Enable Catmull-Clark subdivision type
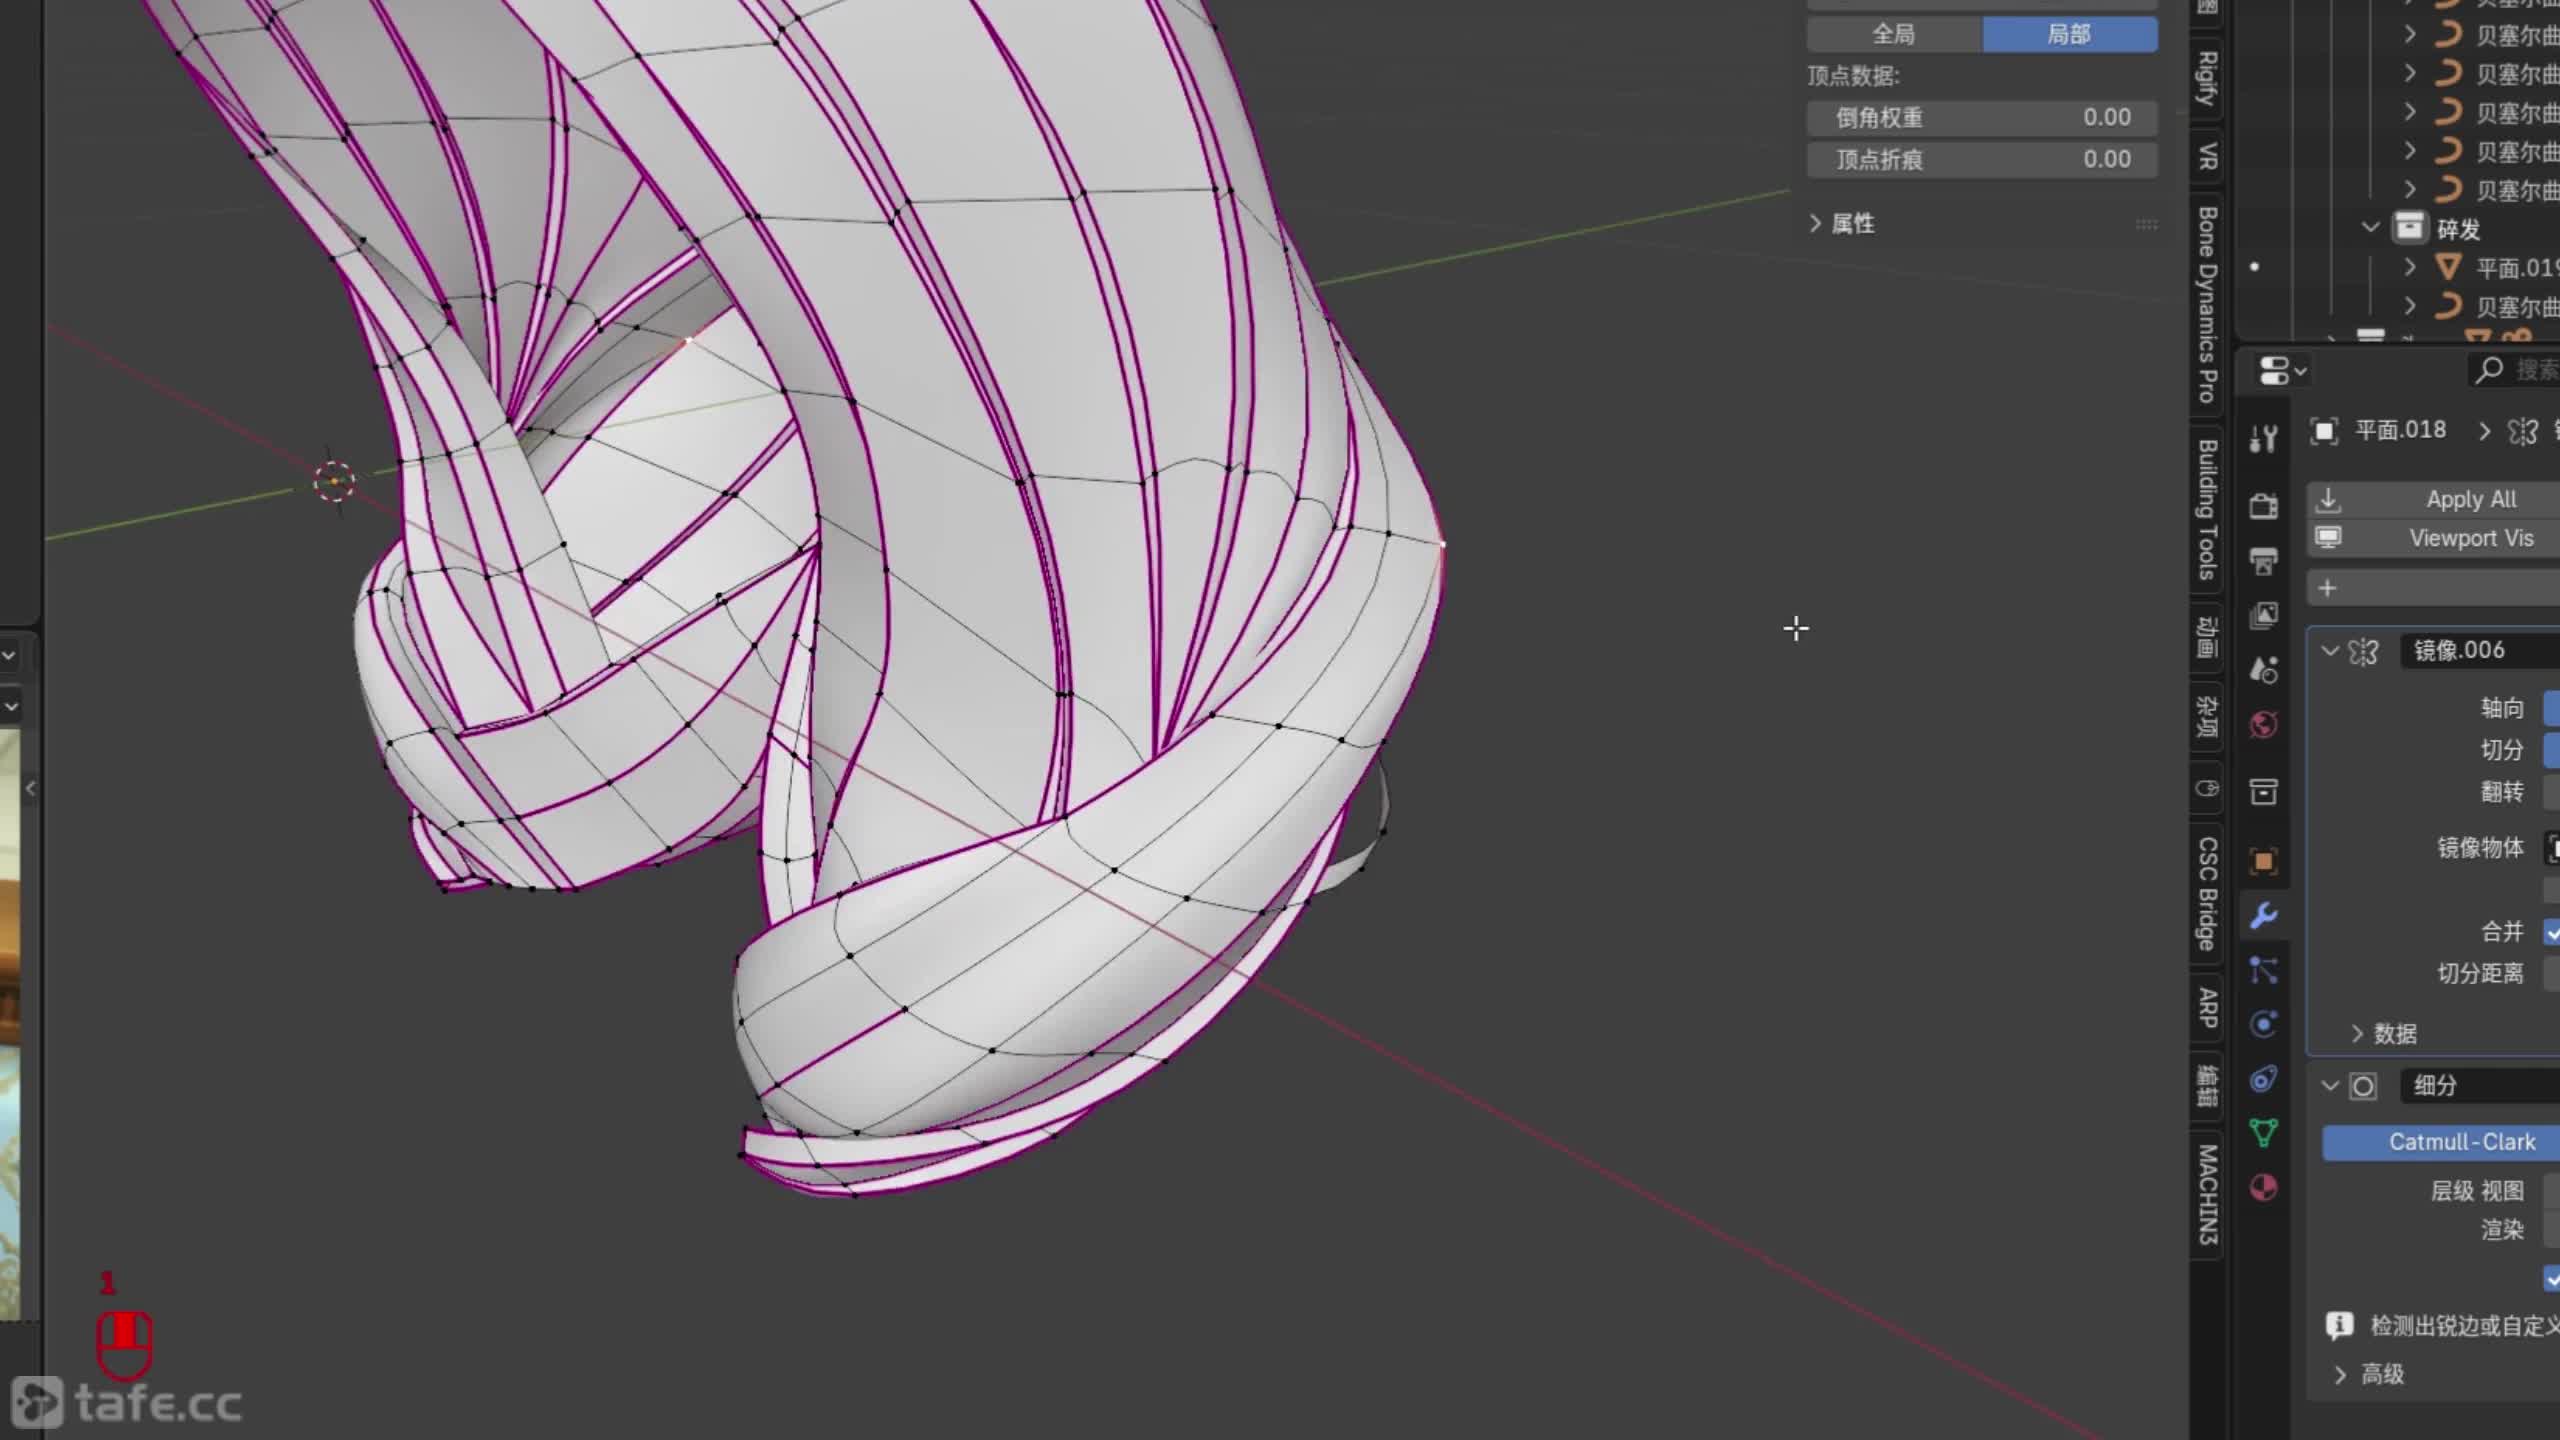 pos(2460,1142)
